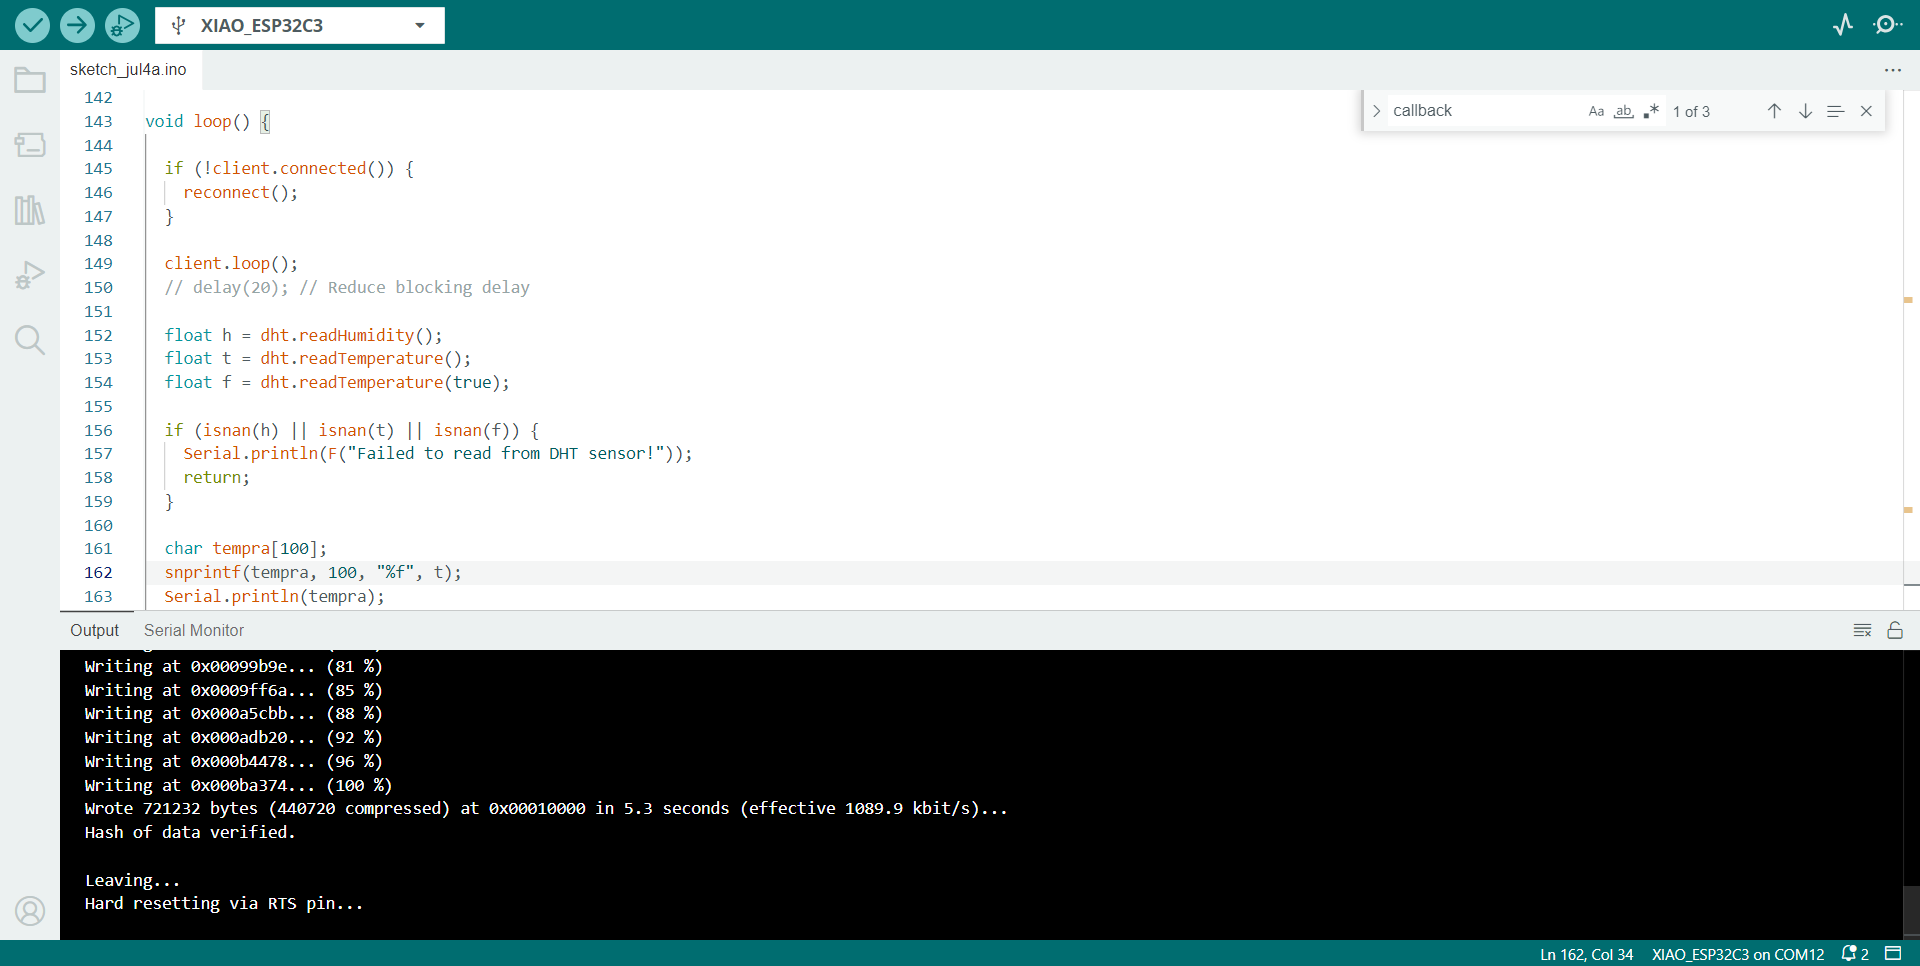Toggle Match Case in find widget

(1596, 111)
